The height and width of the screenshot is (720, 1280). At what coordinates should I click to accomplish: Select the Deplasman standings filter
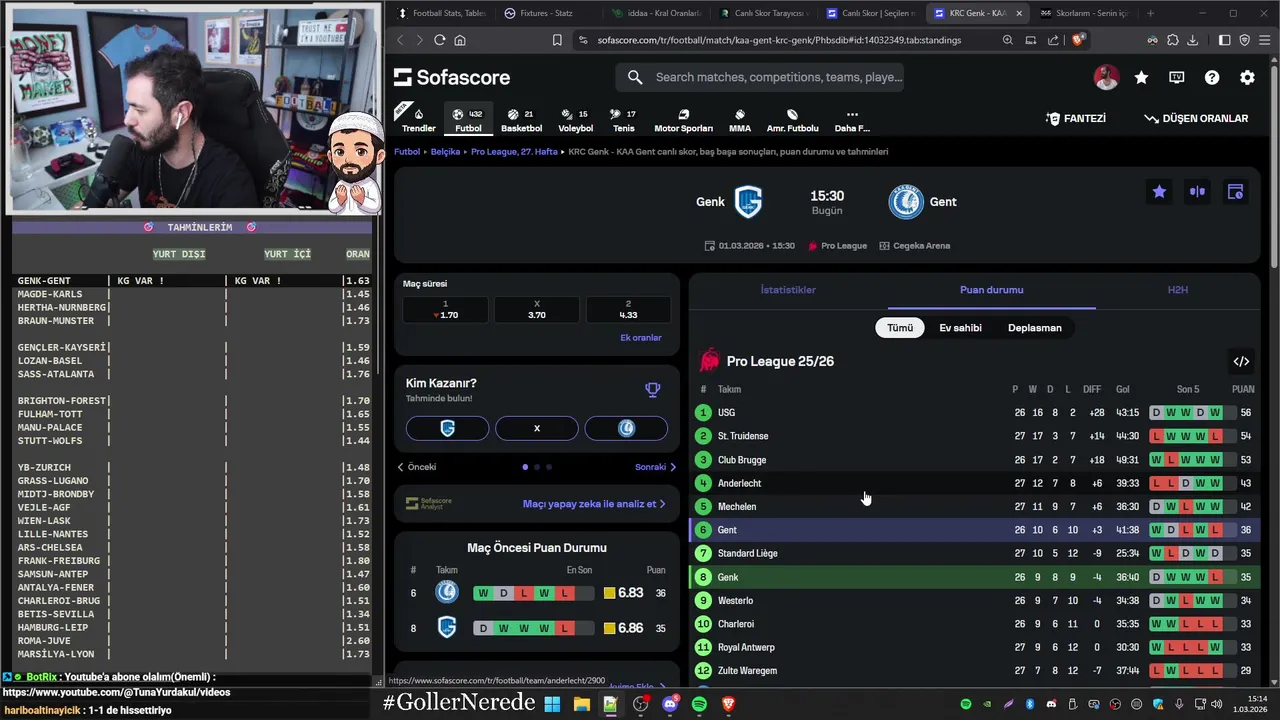[x=1035, y=328]
